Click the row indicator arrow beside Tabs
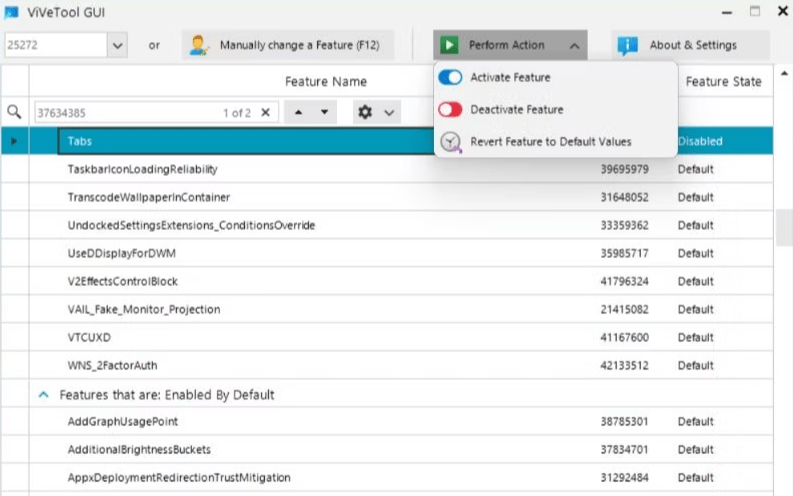 tap(14, 141)
